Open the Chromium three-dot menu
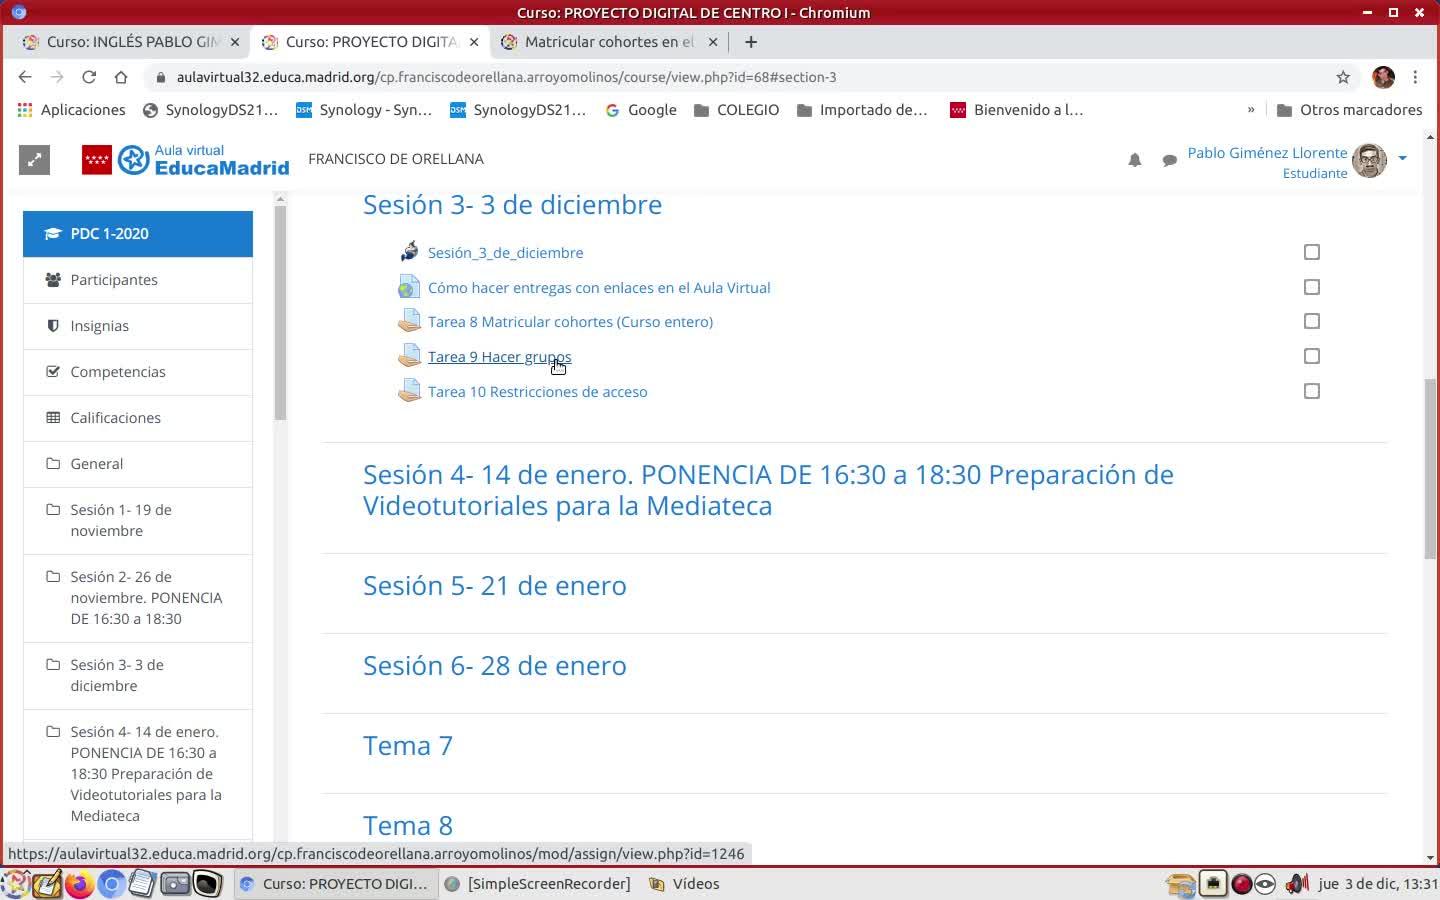 [1415, 77]
